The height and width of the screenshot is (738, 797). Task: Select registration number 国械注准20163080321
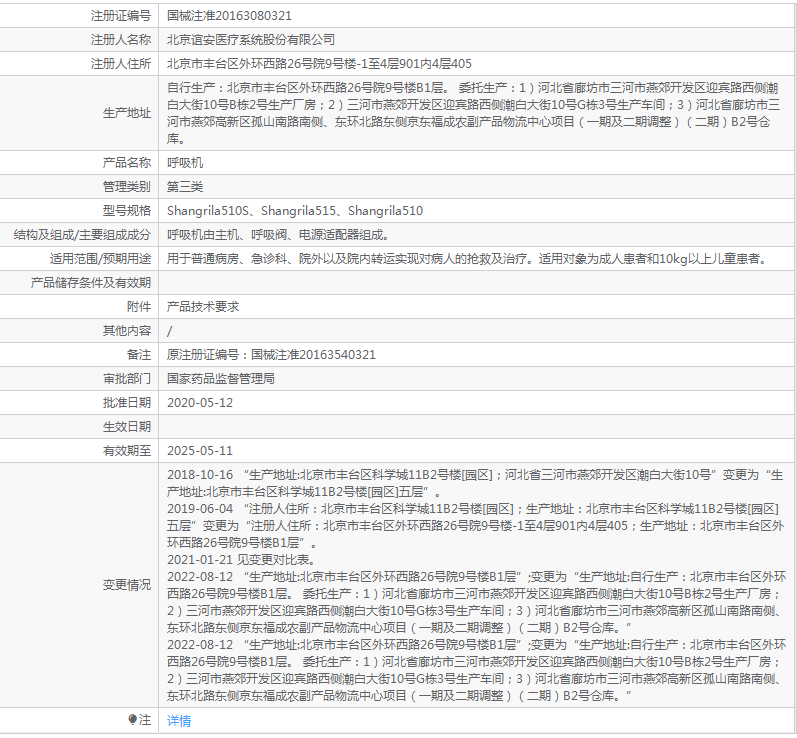point(229,16)
